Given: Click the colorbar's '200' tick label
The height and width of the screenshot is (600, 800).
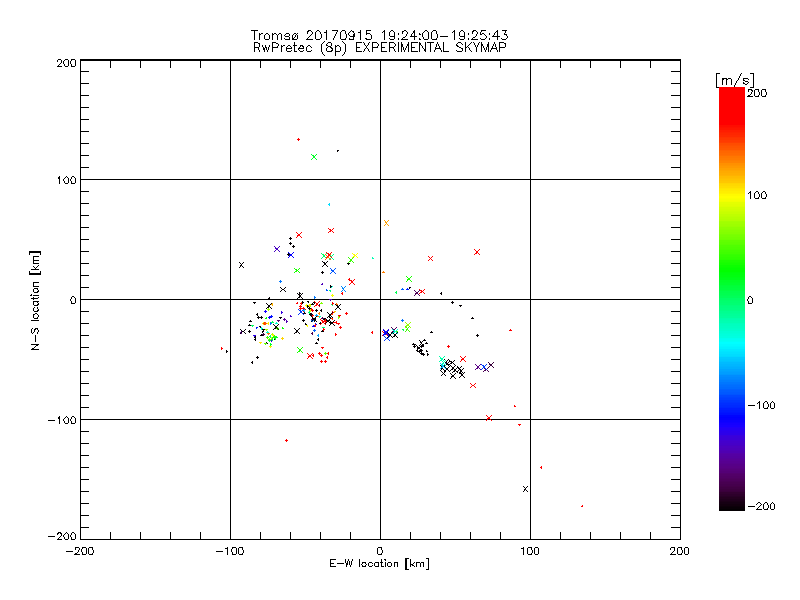Looking at the screenshot, I should coord(757,93).
